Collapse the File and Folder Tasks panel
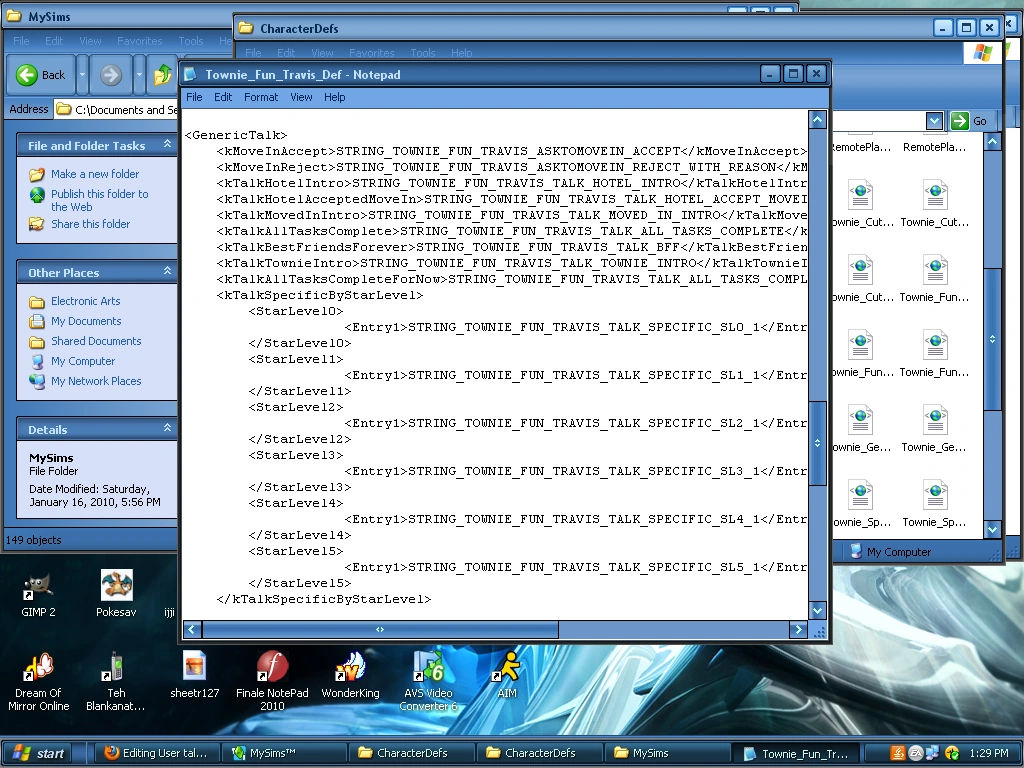 [x=167, y=144]
